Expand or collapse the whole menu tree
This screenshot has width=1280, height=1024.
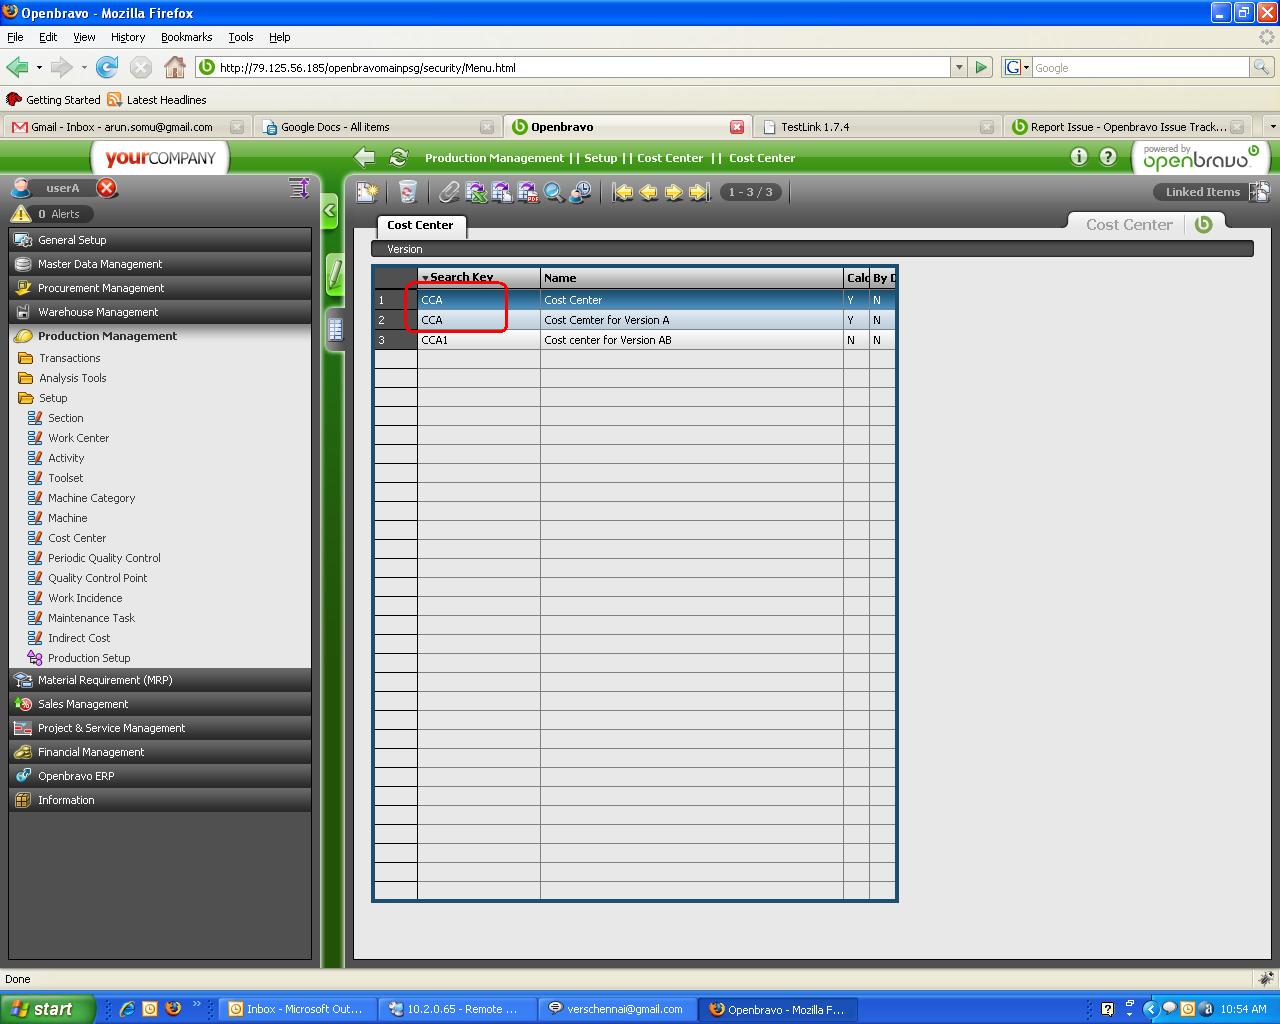[298, 187]
